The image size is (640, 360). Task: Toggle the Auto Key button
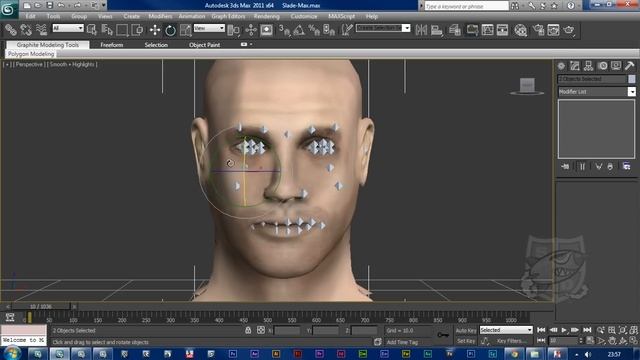pyautogui.click(x=466, y=331)
